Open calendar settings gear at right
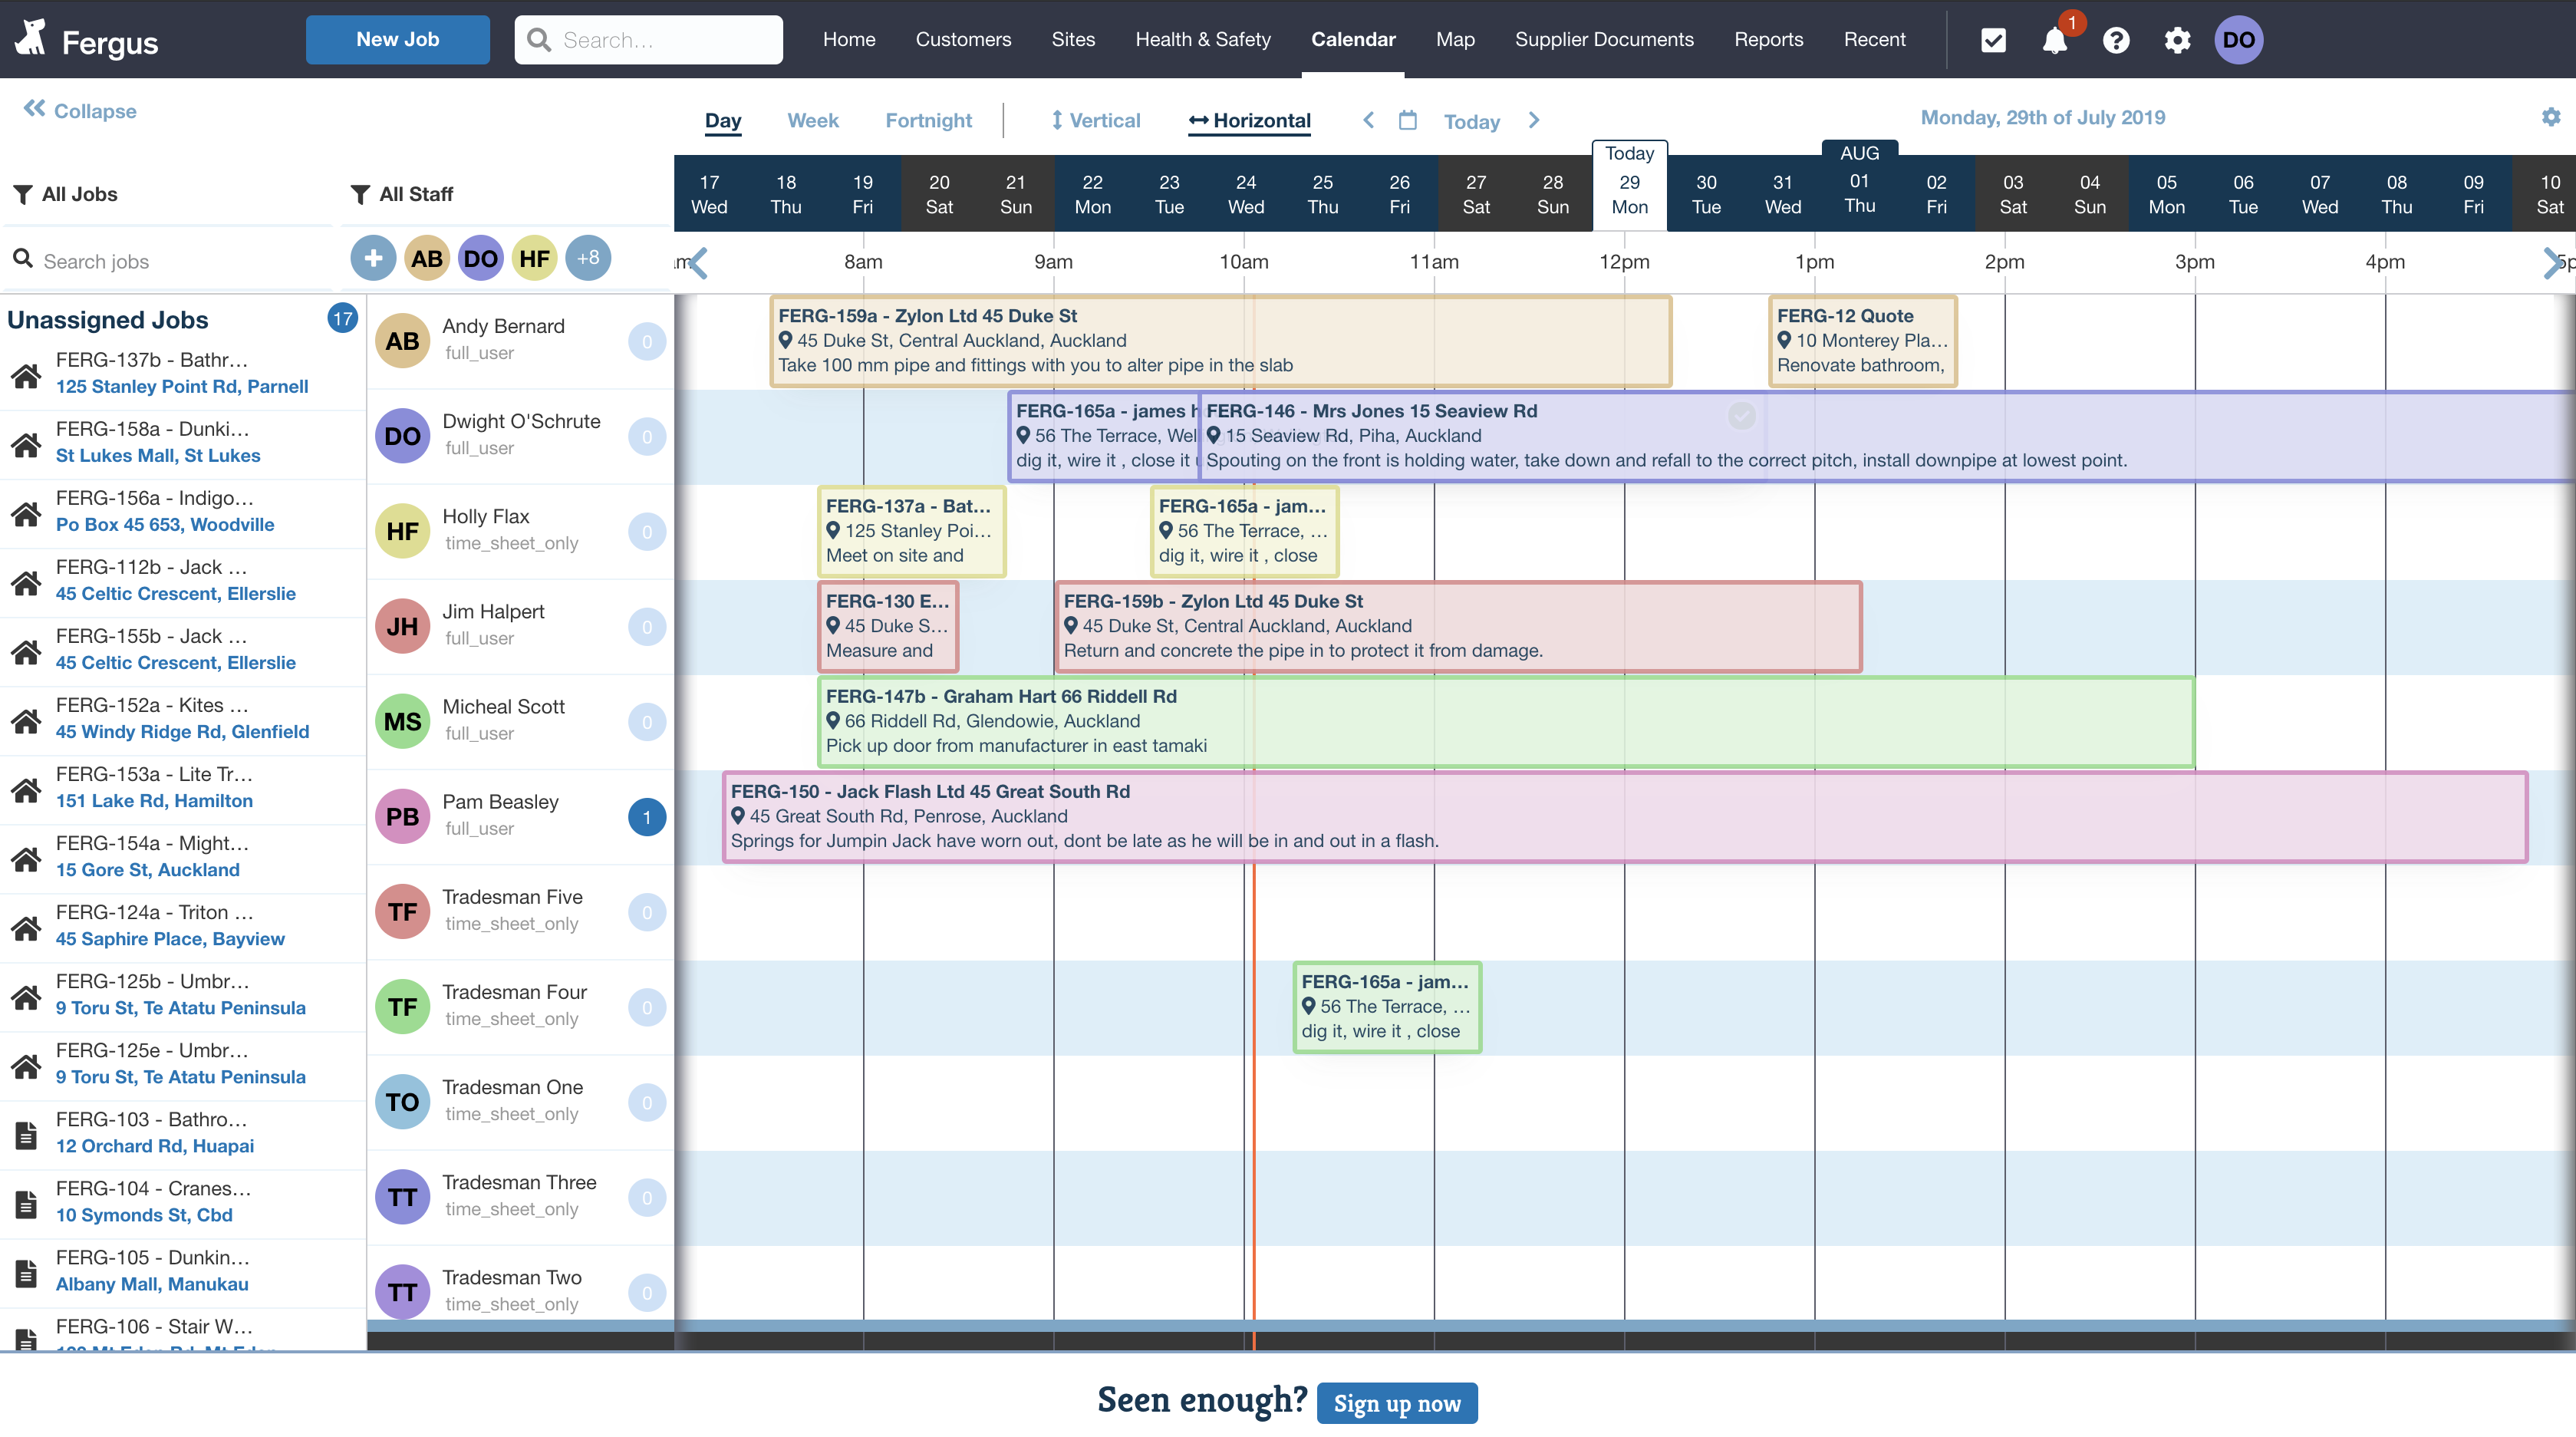Screen dimensions: 2576x1437 [x=2551, y=117]
